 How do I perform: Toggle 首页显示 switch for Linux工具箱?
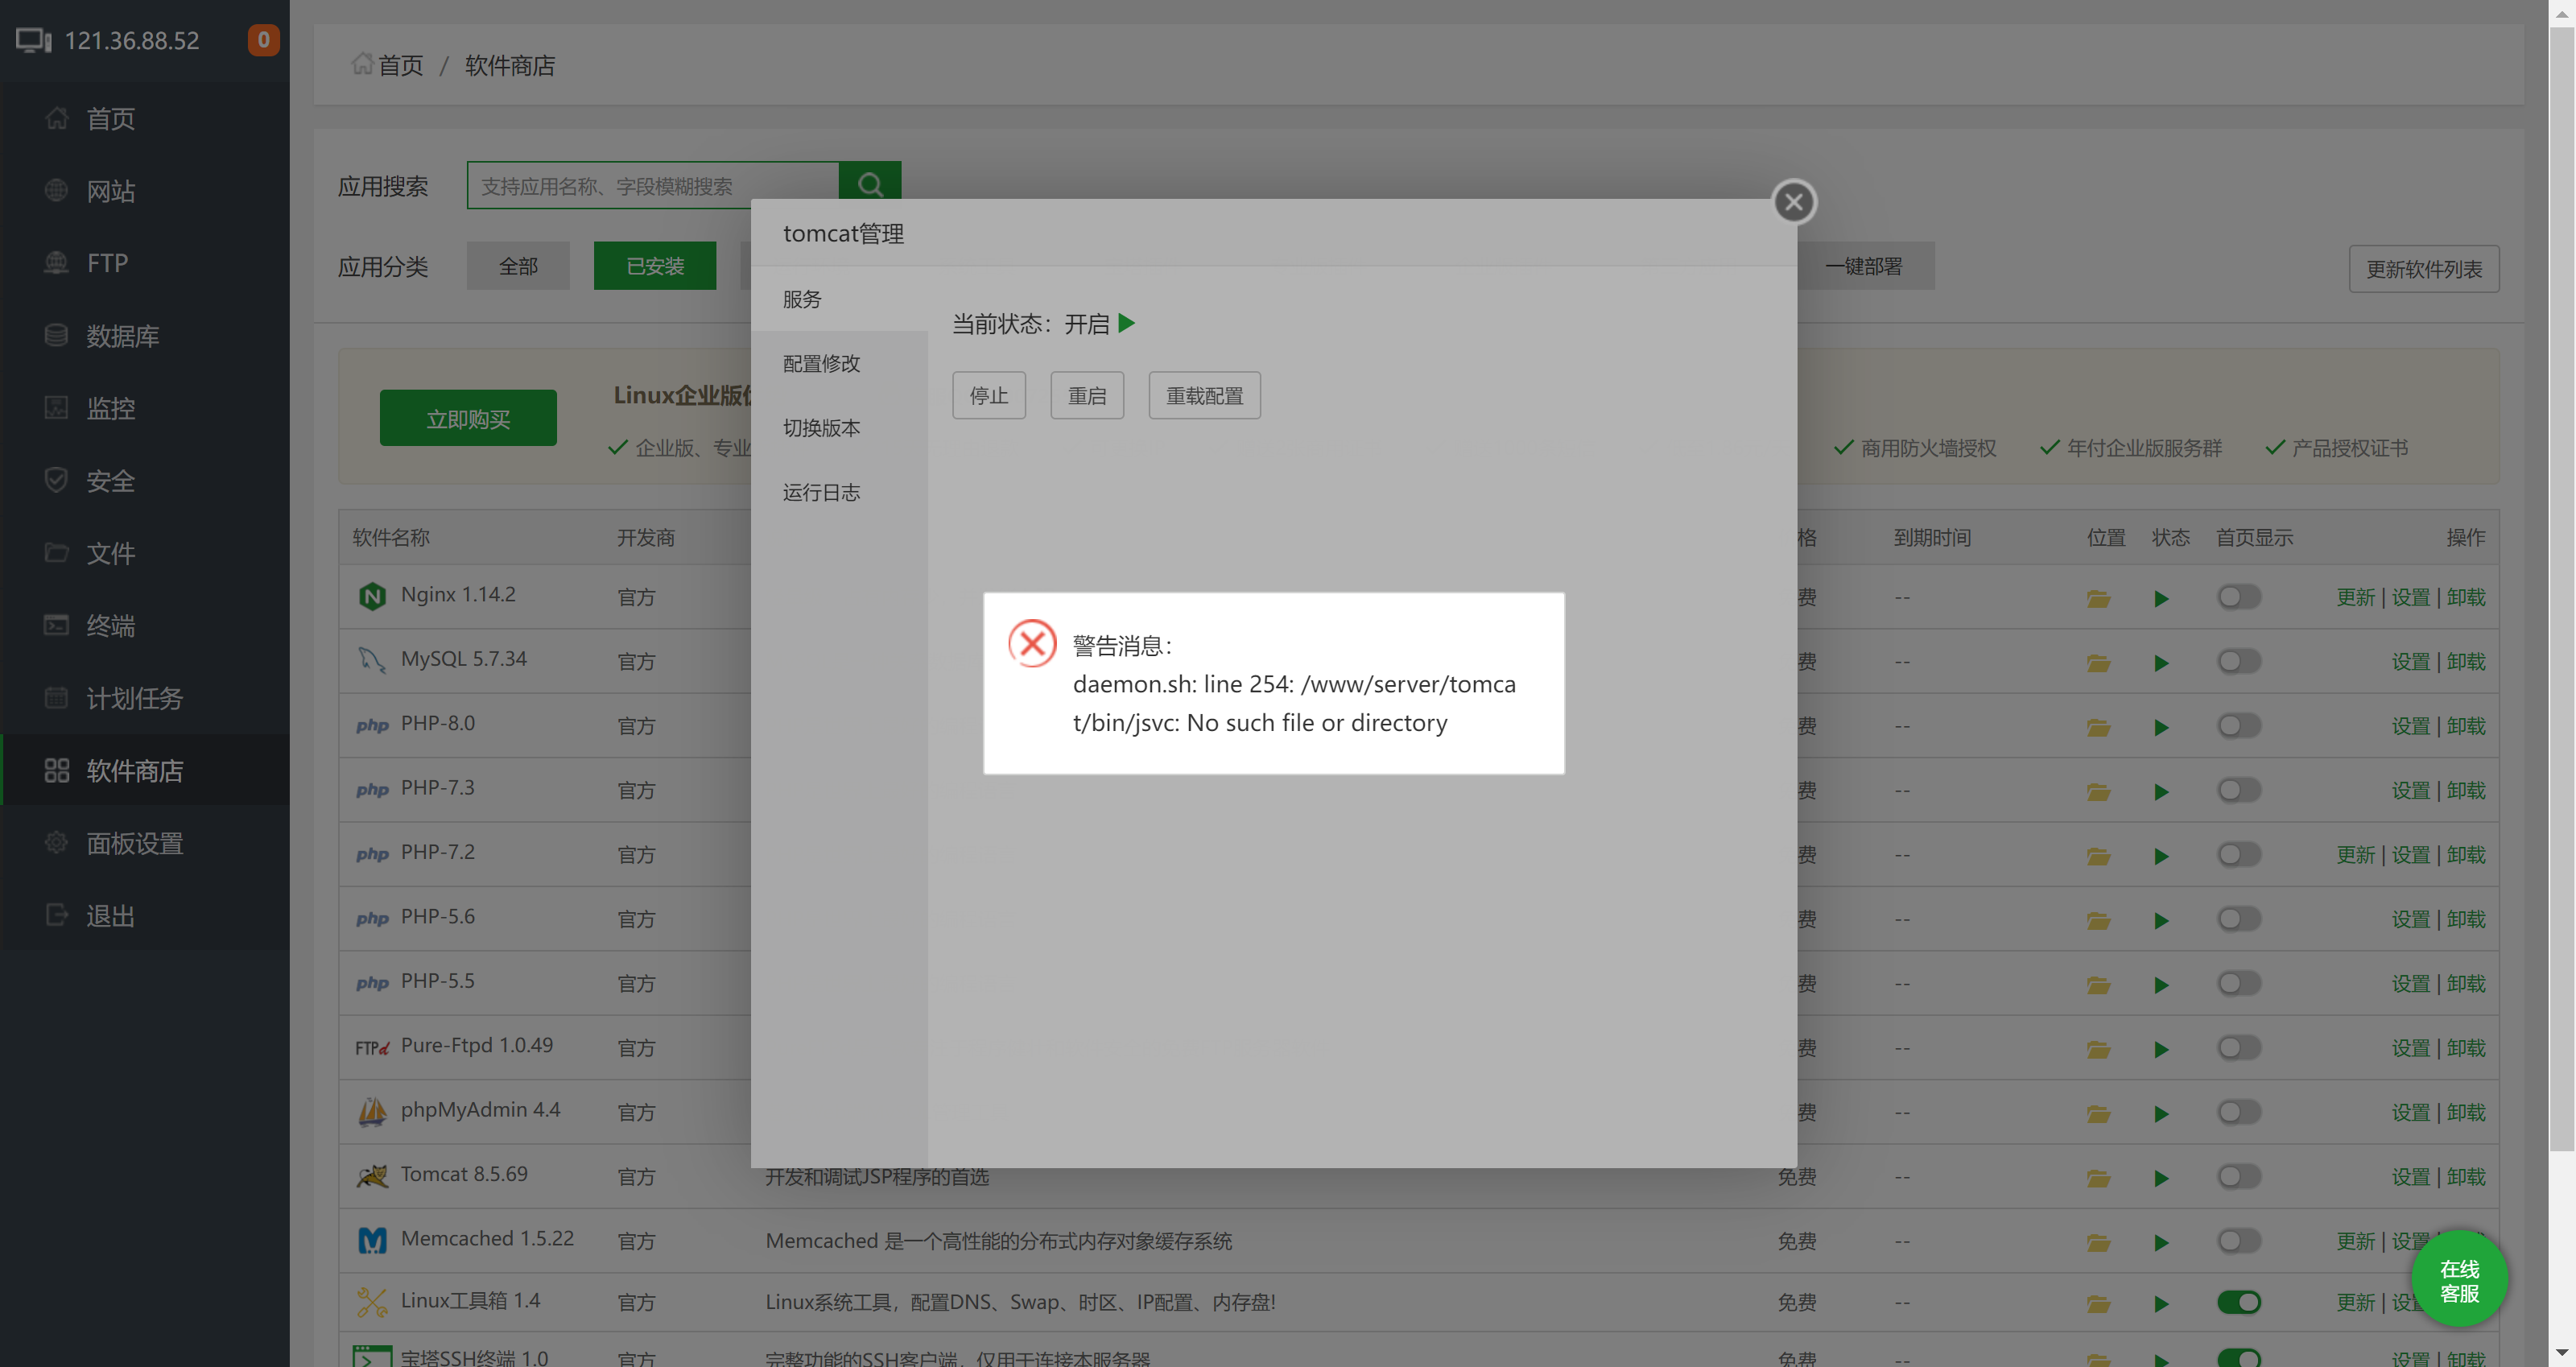point(2239,1302)
